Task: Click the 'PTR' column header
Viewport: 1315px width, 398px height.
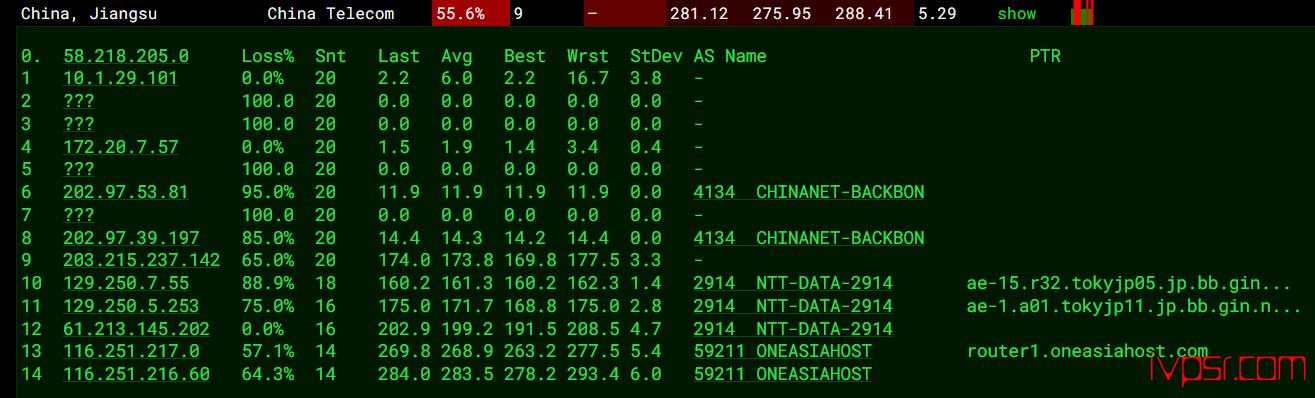Action: [1045, 56]
